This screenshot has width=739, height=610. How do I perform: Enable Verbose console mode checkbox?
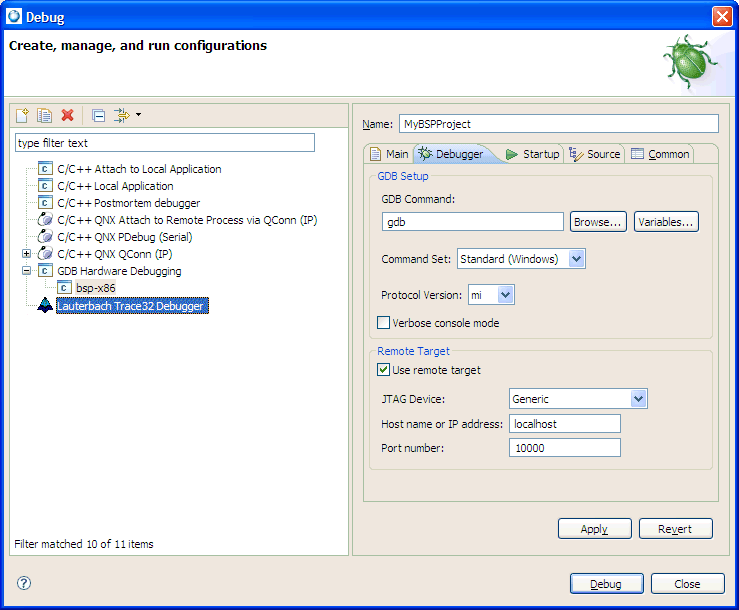[383, 323]
